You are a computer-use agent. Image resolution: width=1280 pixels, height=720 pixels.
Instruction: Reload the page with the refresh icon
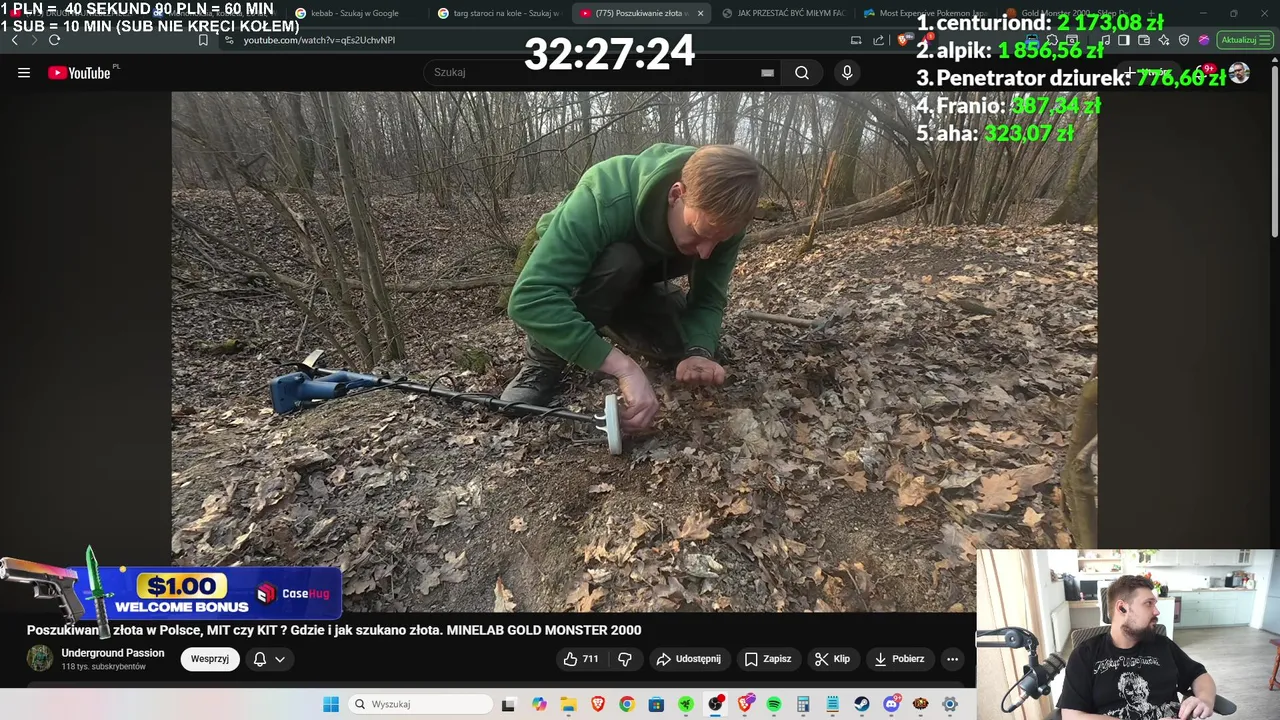pyautogui.click(x=54, y=40)
